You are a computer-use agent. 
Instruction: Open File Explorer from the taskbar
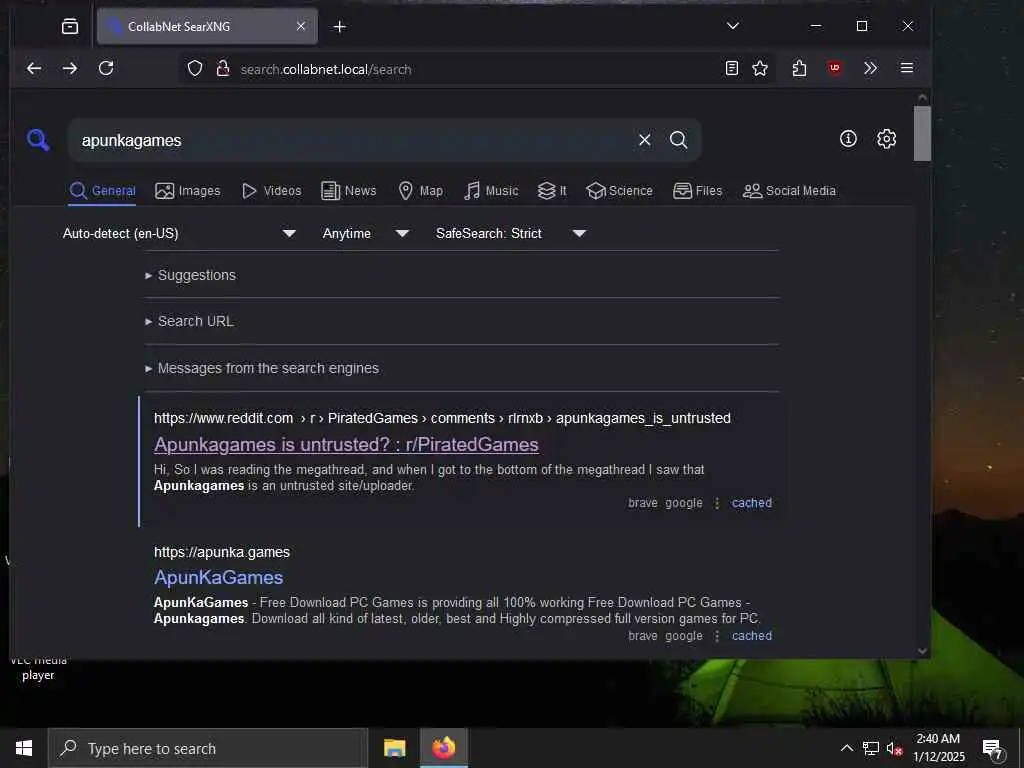[x=394, y=748]
